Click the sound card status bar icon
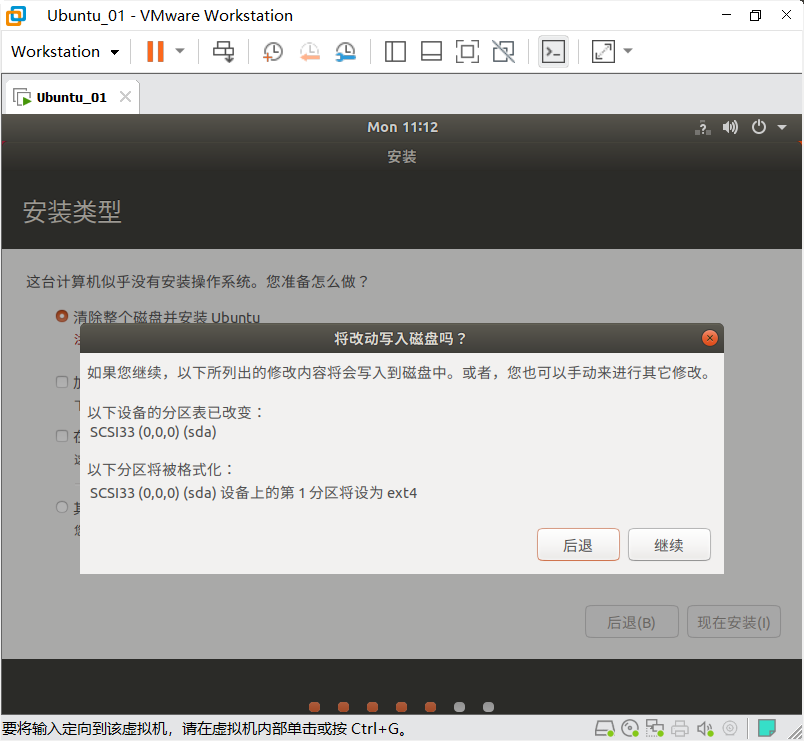Image resolution: width=804 pixels, height=741 pixels. click(705, 728)
